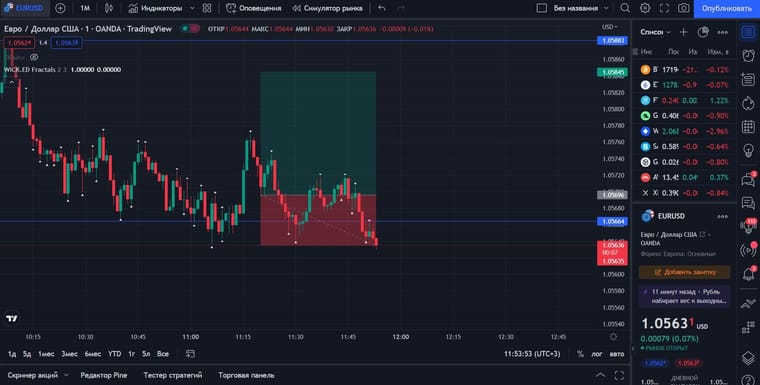Viewport: 760px width, 385px height.
Task: Open ideas lightbulb icon in sidebar
Action: 748,150
